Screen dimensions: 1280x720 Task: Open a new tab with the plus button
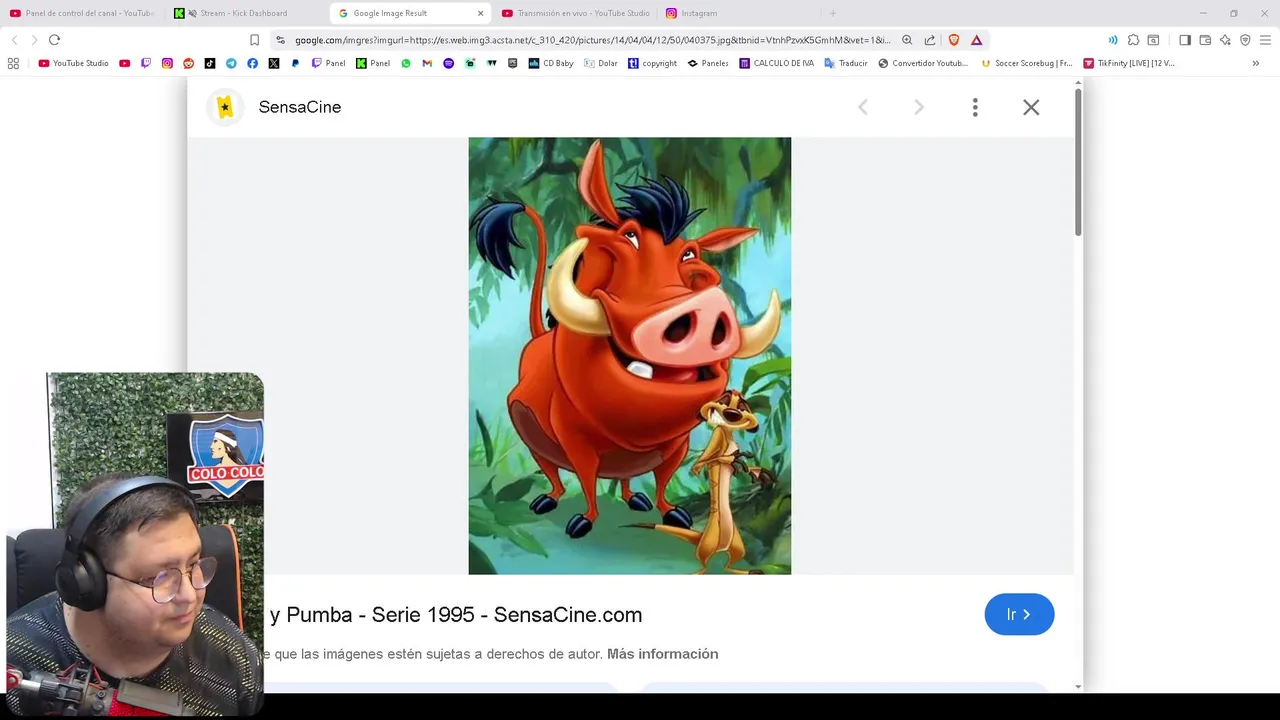coord(833,13)
